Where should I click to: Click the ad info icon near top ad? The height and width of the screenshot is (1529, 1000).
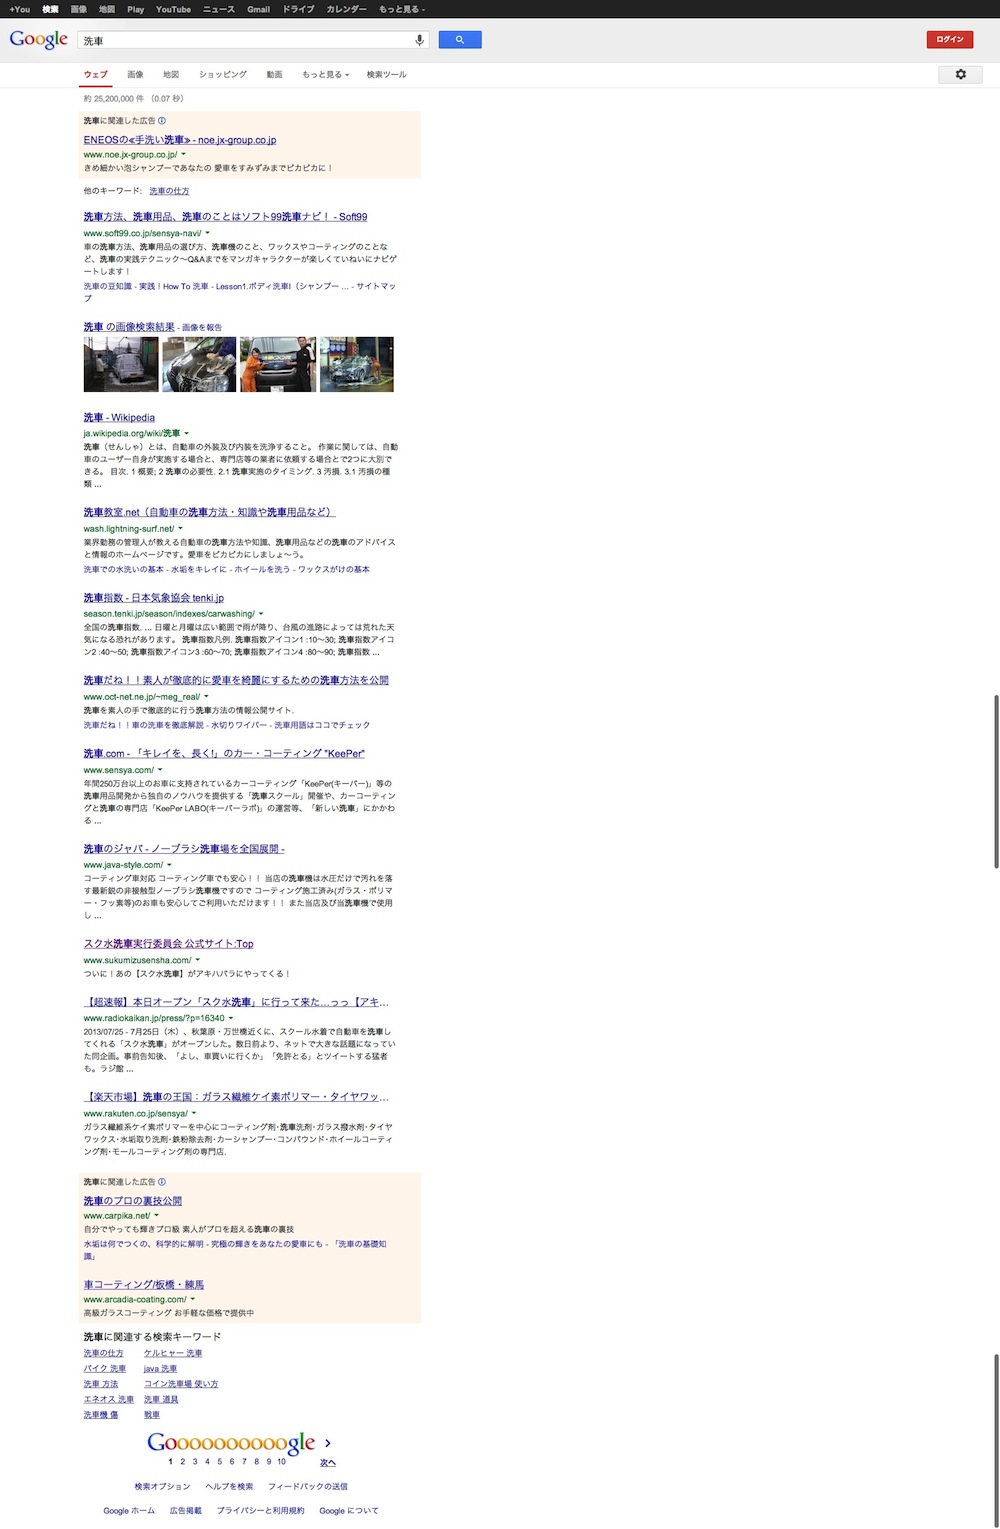click(162, 121)
